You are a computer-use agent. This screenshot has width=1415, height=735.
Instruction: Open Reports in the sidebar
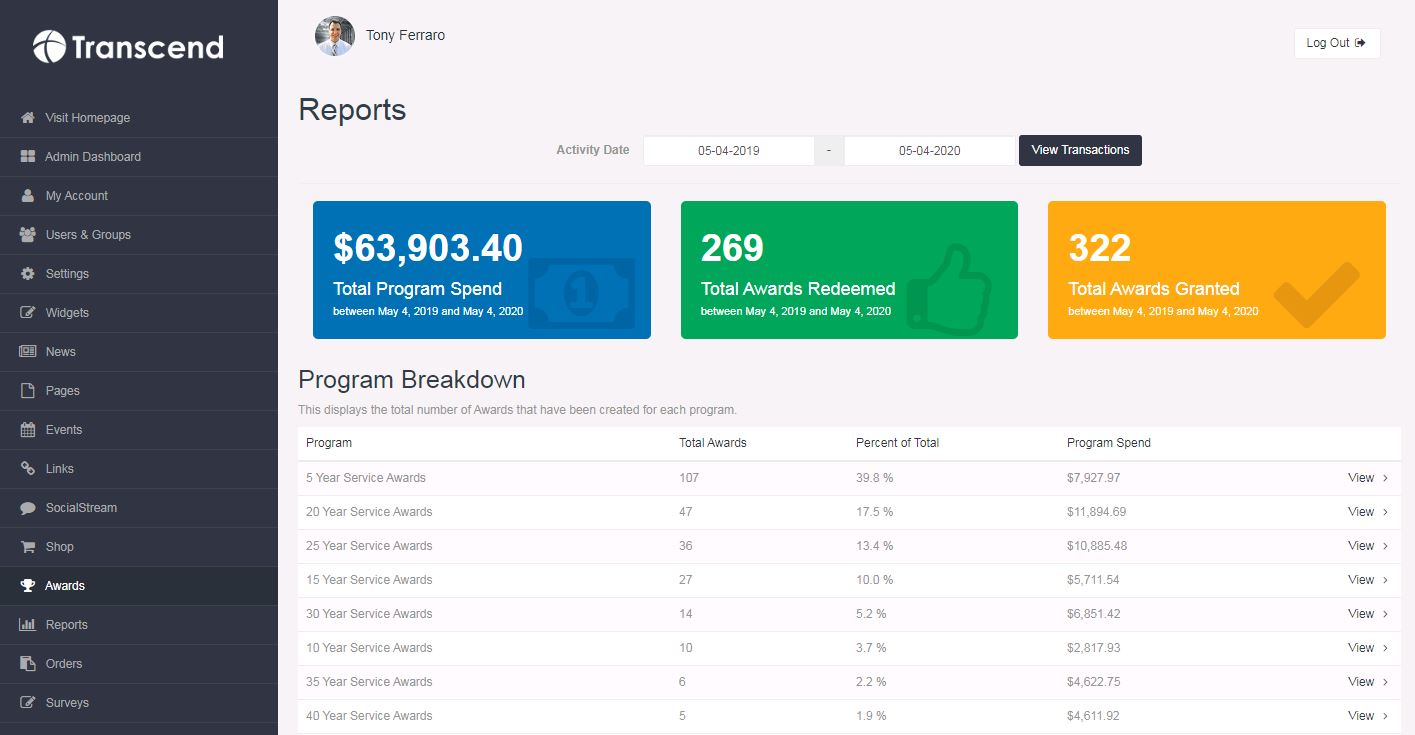click(x=139, y=624)
